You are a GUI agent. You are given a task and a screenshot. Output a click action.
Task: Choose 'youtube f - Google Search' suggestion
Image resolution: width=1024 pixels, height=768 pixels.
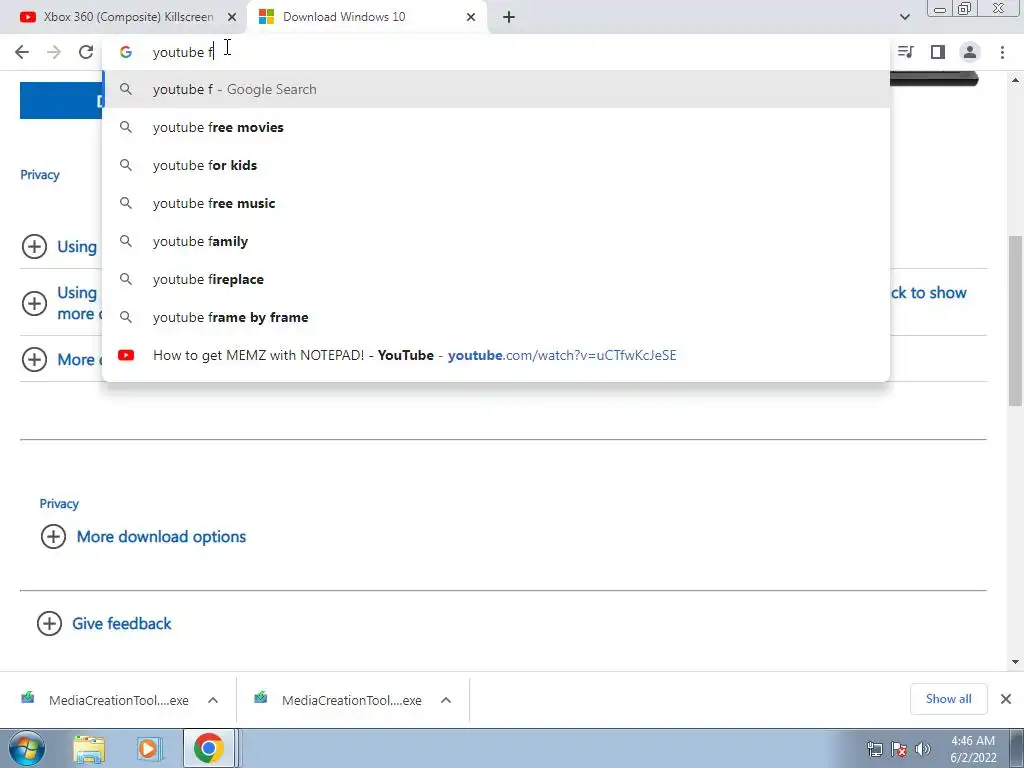pos(496,89)
